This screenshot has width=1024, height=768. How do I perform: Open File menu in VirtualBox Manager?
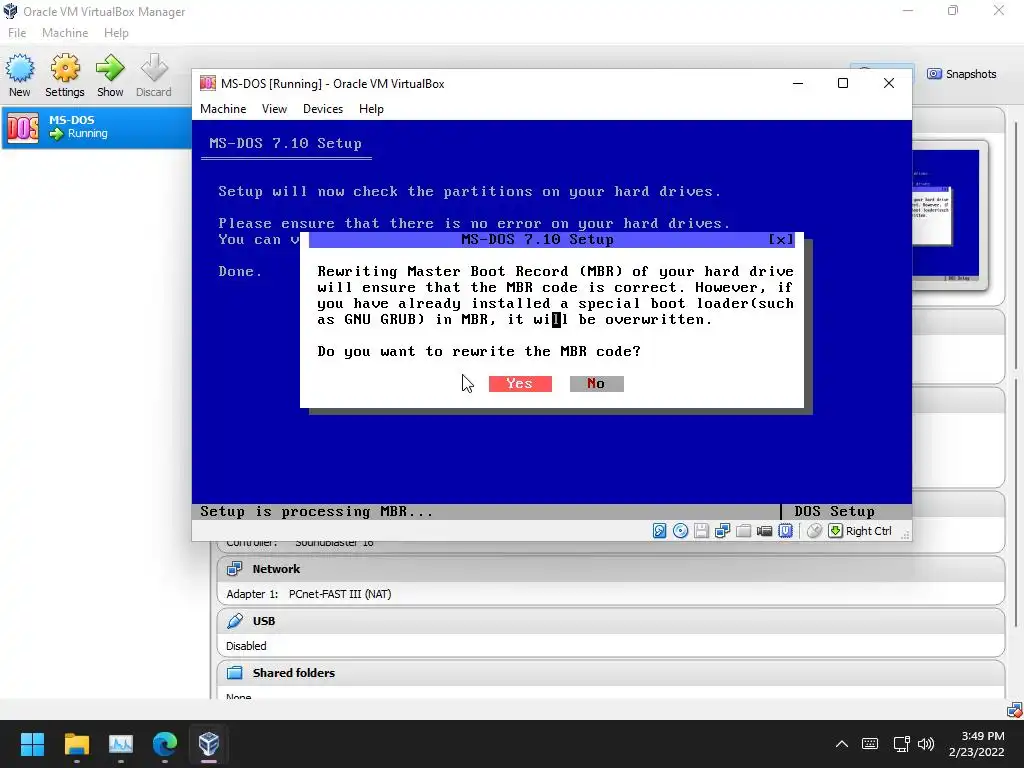[17, 33]
